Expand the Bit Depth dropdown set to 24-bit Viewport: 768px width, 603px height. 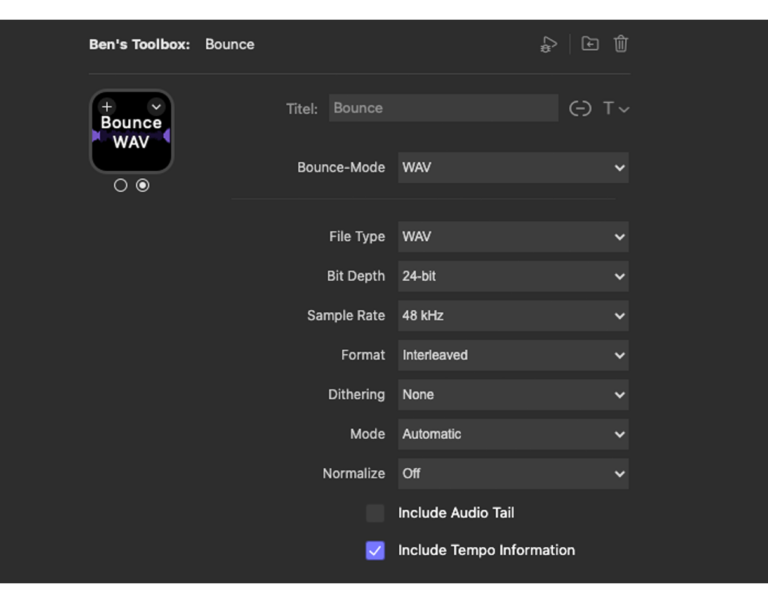(512, 276)
